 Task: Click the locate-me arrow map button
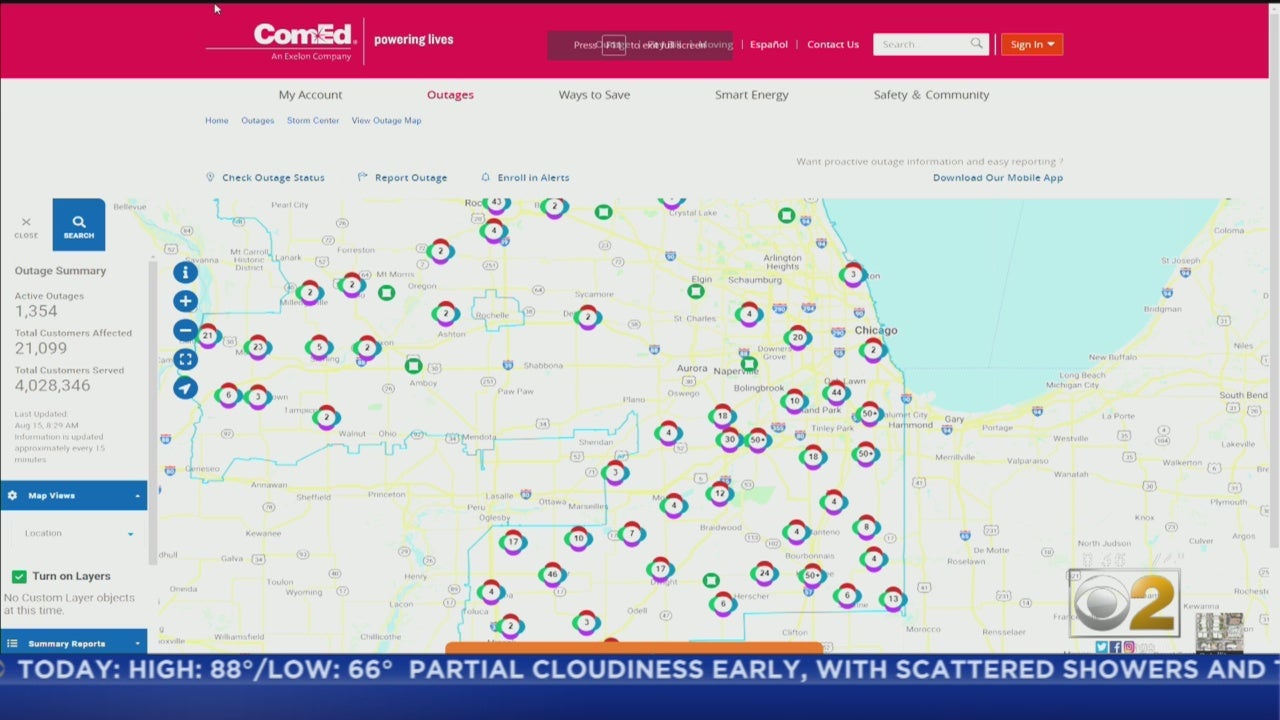coord(185,388)
